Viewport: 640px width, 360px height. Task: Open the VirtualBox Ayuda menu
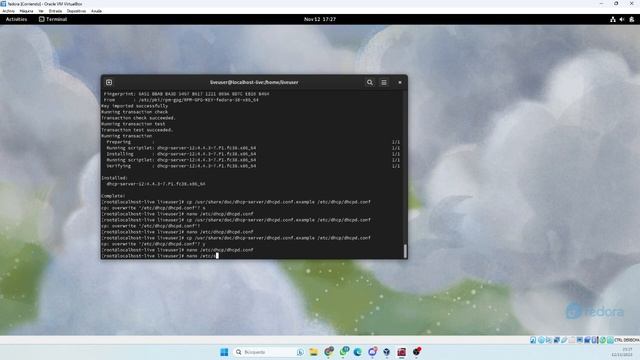coord(96,11)
